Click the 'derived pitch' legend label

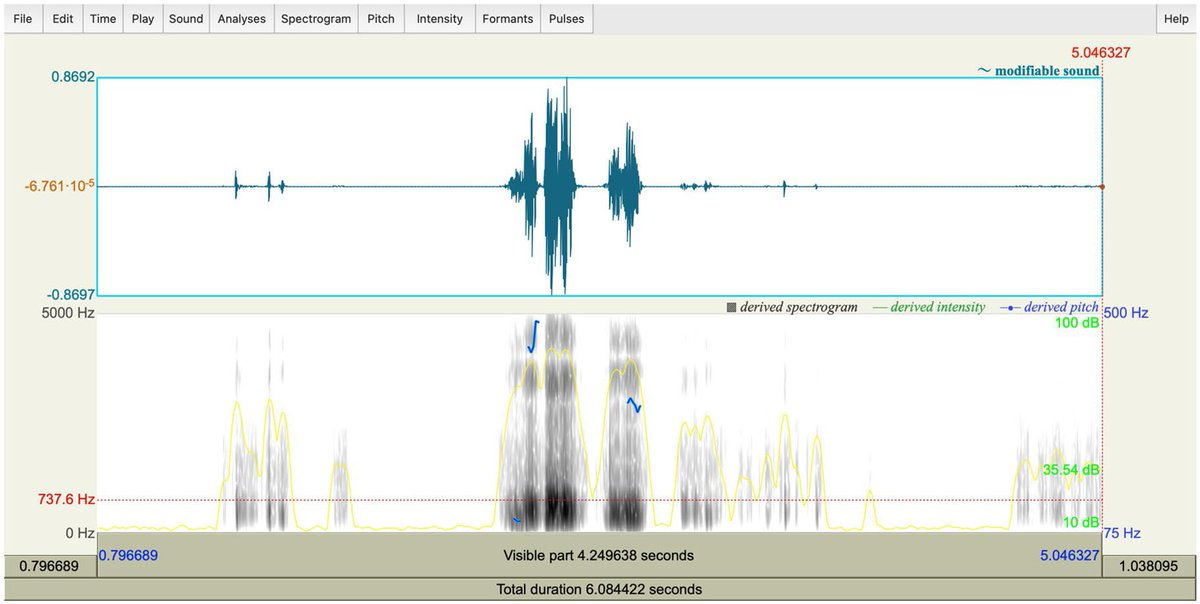(1049, 307)
